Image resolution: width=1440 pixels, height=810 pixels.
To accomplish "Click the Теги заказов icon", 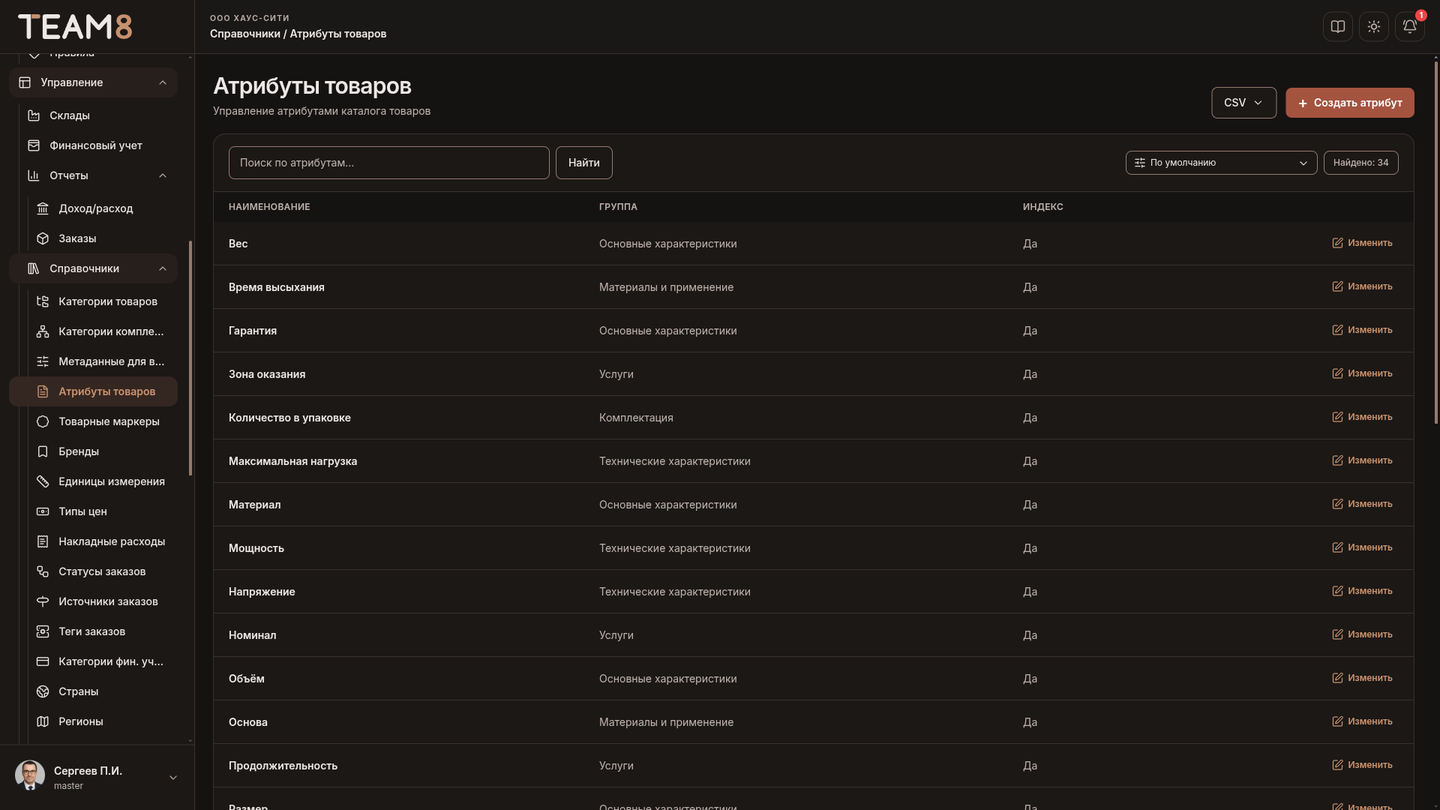I will coord(43,632).
